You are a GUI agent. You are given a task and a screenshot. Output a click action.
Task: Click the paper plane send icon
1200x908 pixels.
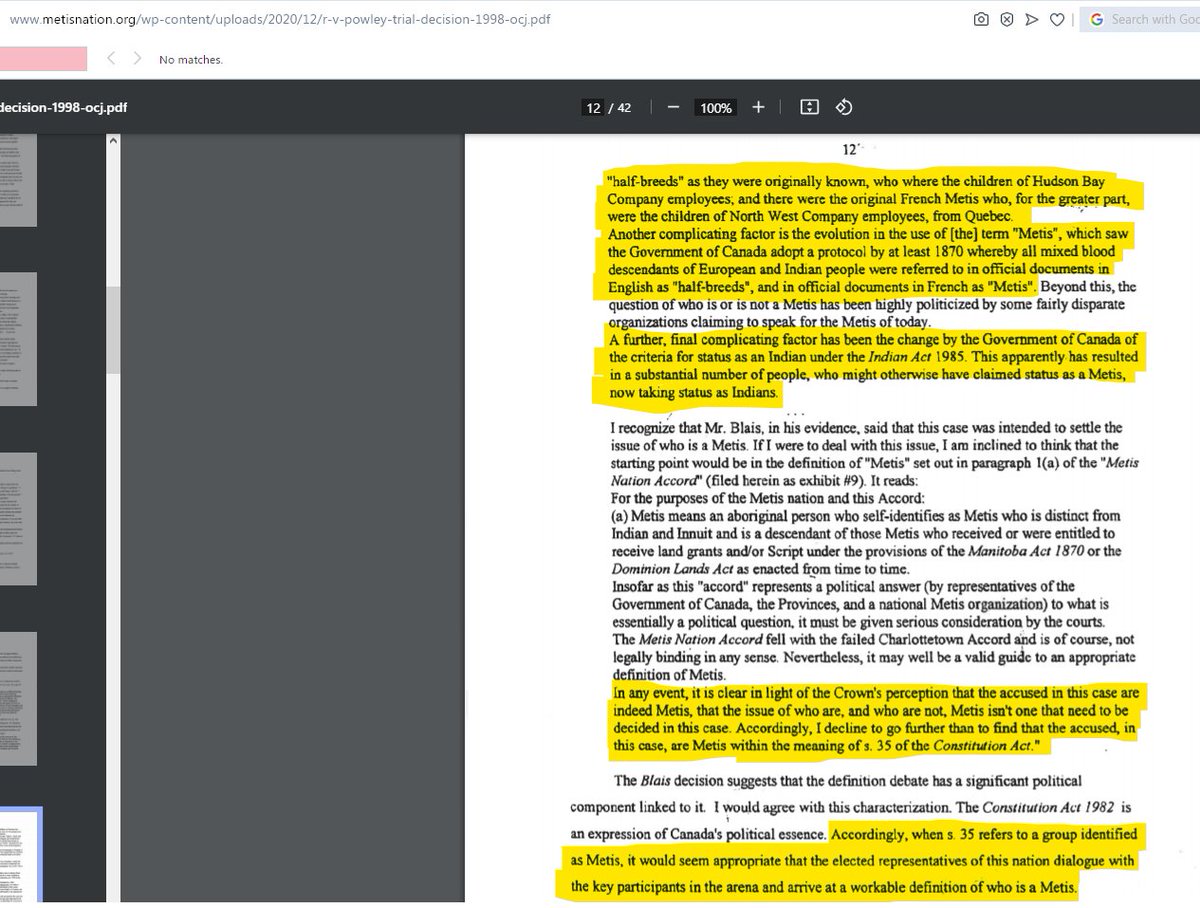click(1032, 19)
